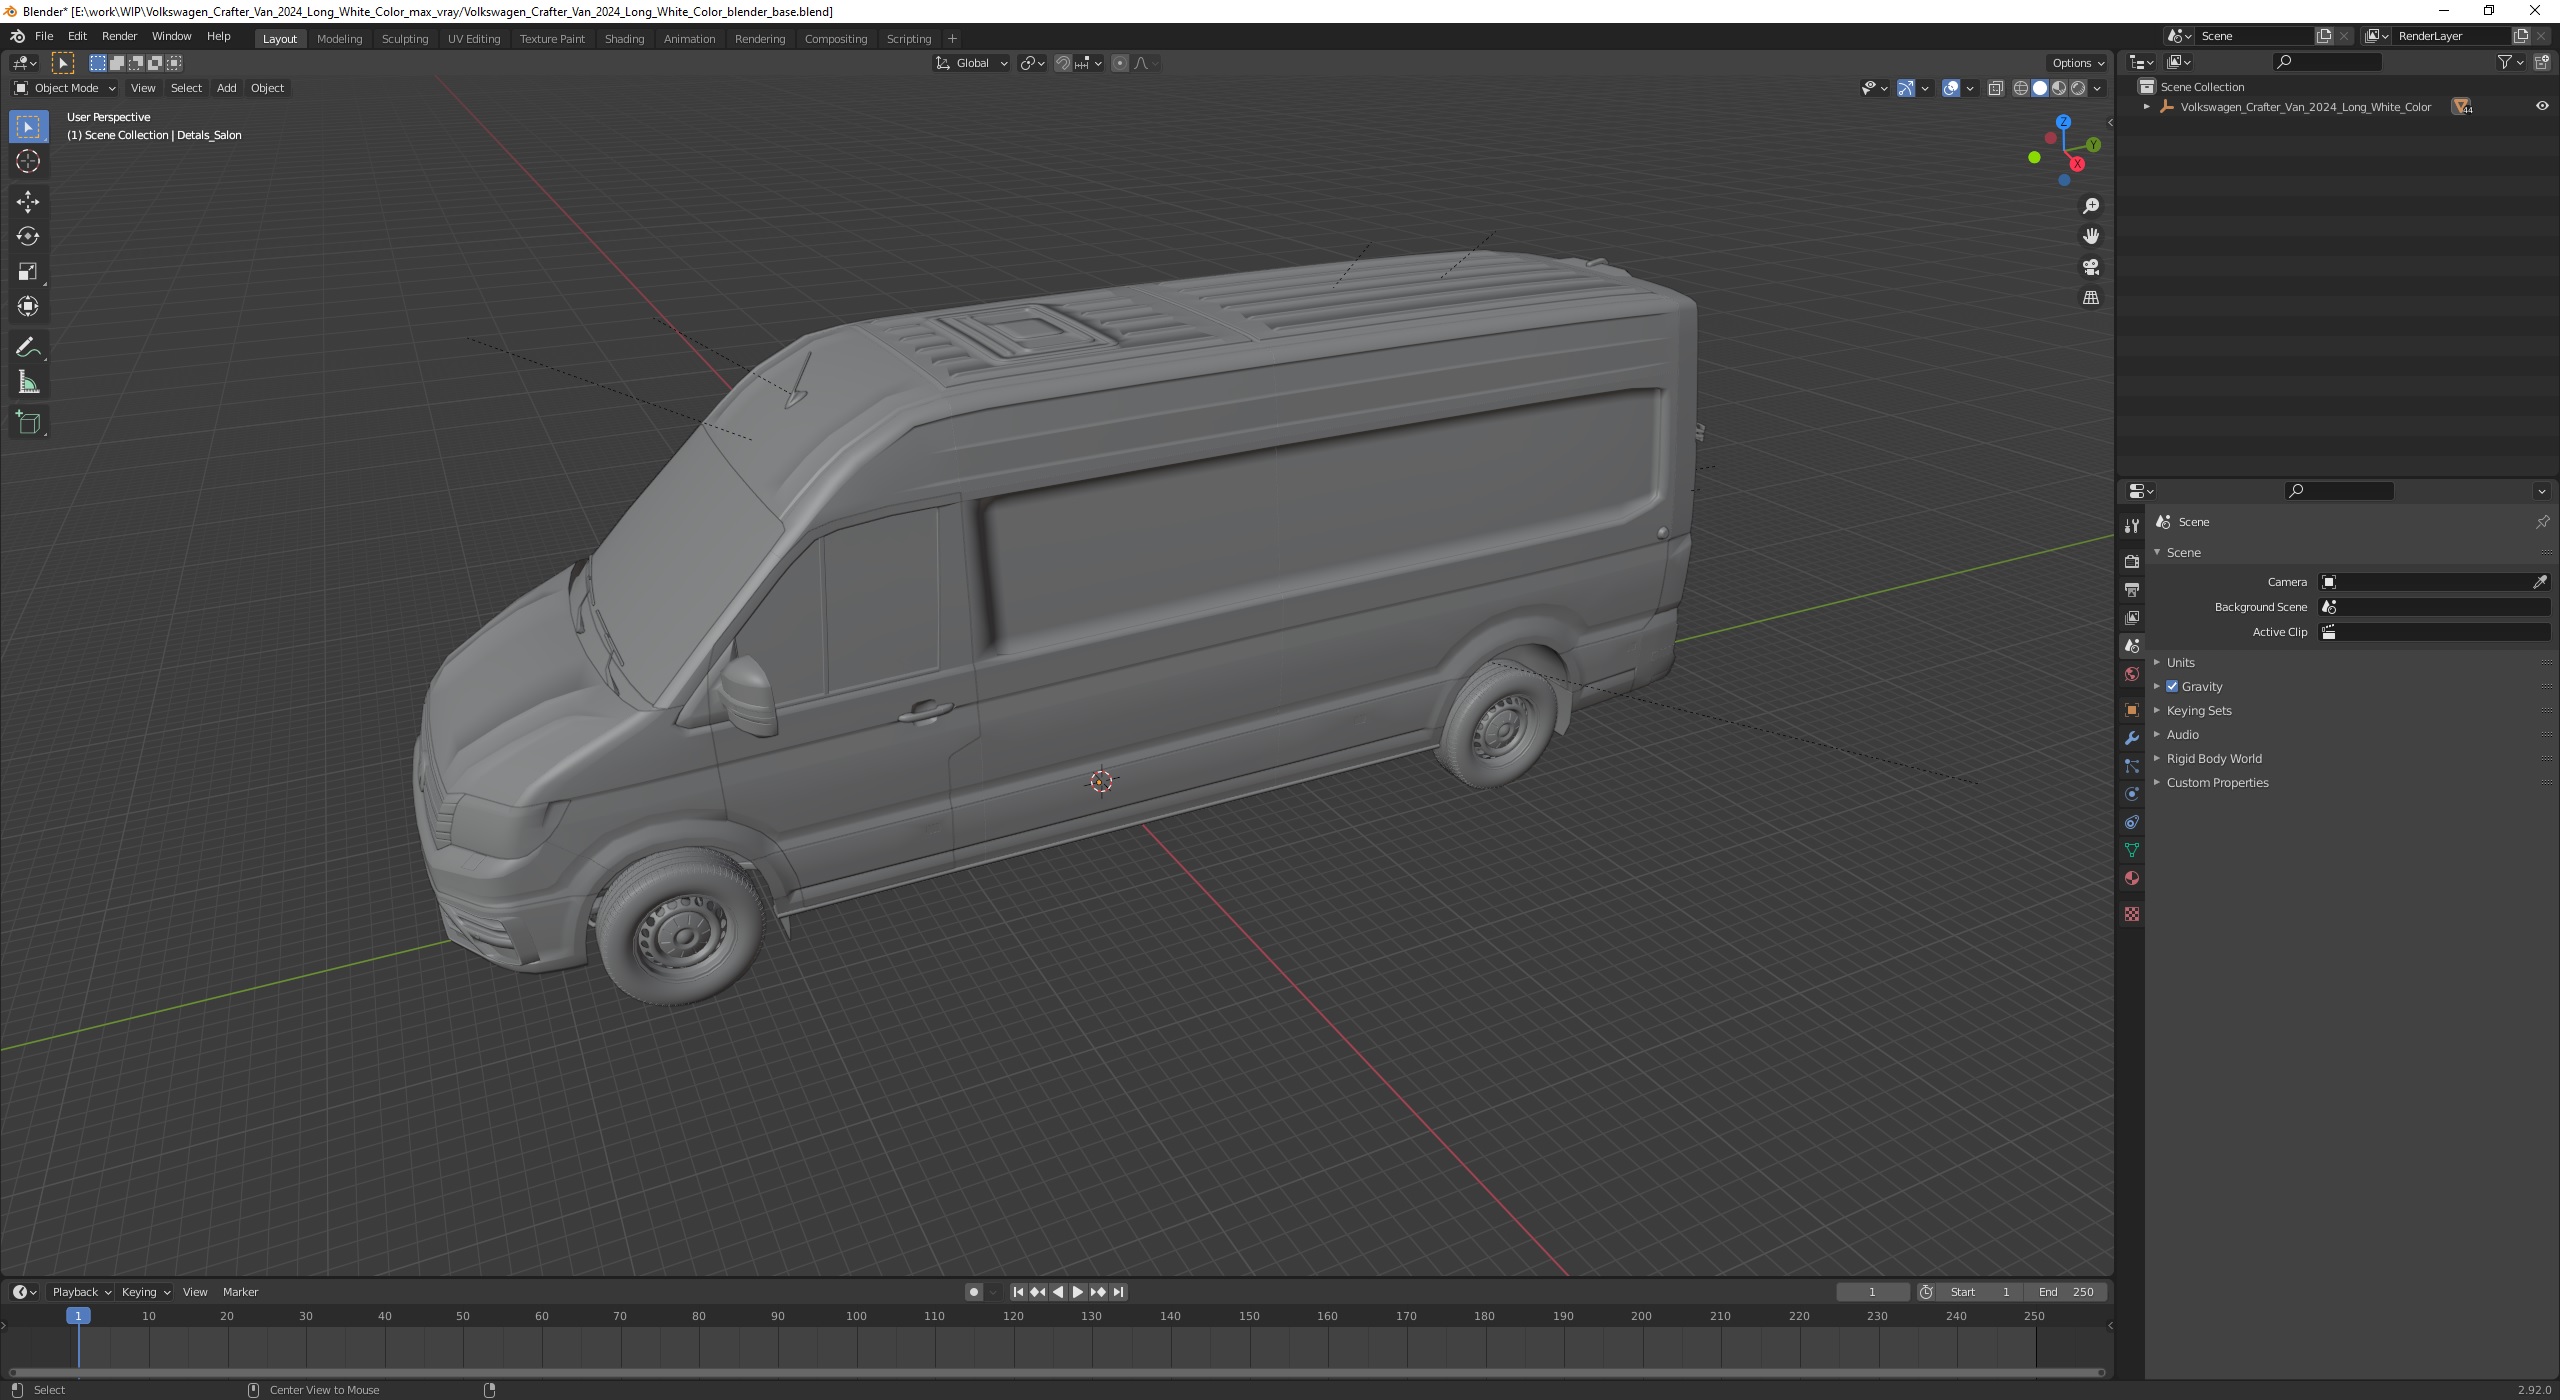Open World properties tab
This screenshot has width=2560, height=1400.
click(x=2131, y=674)
